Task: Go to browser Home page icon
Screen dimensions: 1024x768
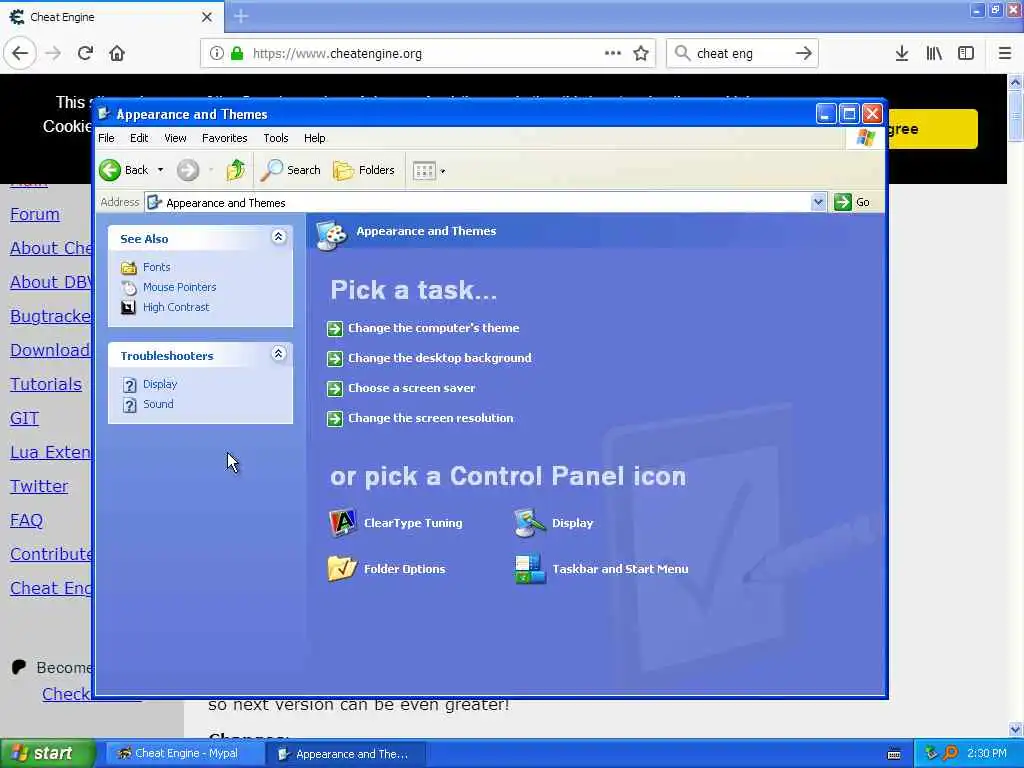Action: coord(117,54)
